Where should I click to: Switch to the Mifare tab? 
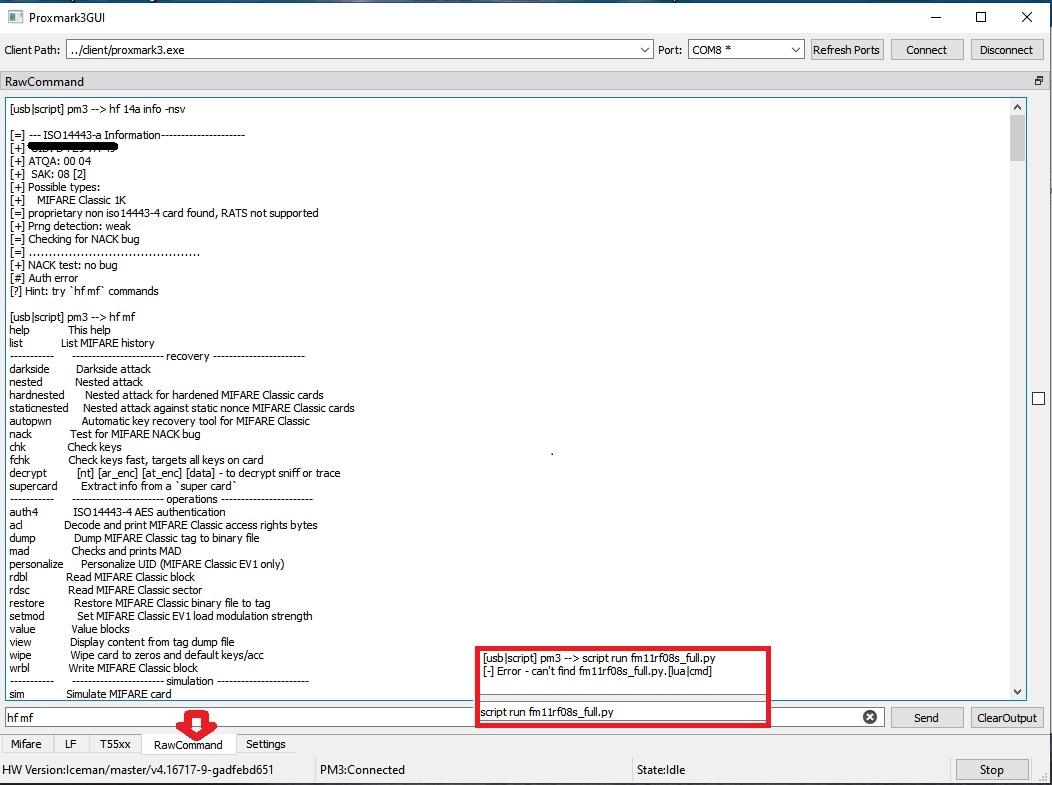coord(26,744)
